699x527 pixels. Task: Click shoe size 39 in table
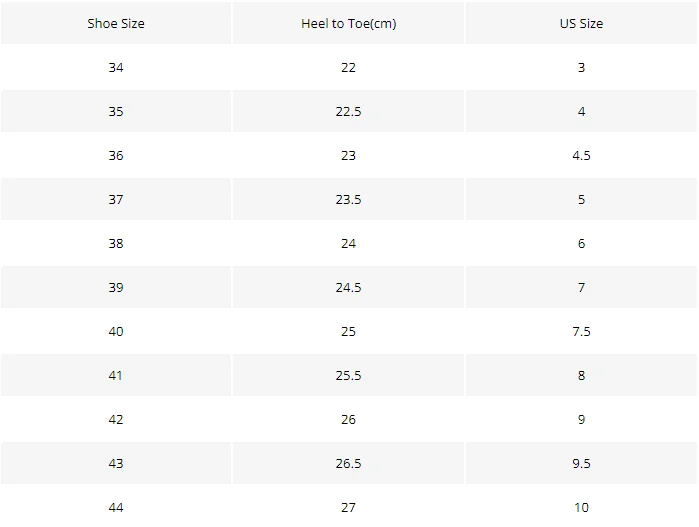[x=116, y=288]
